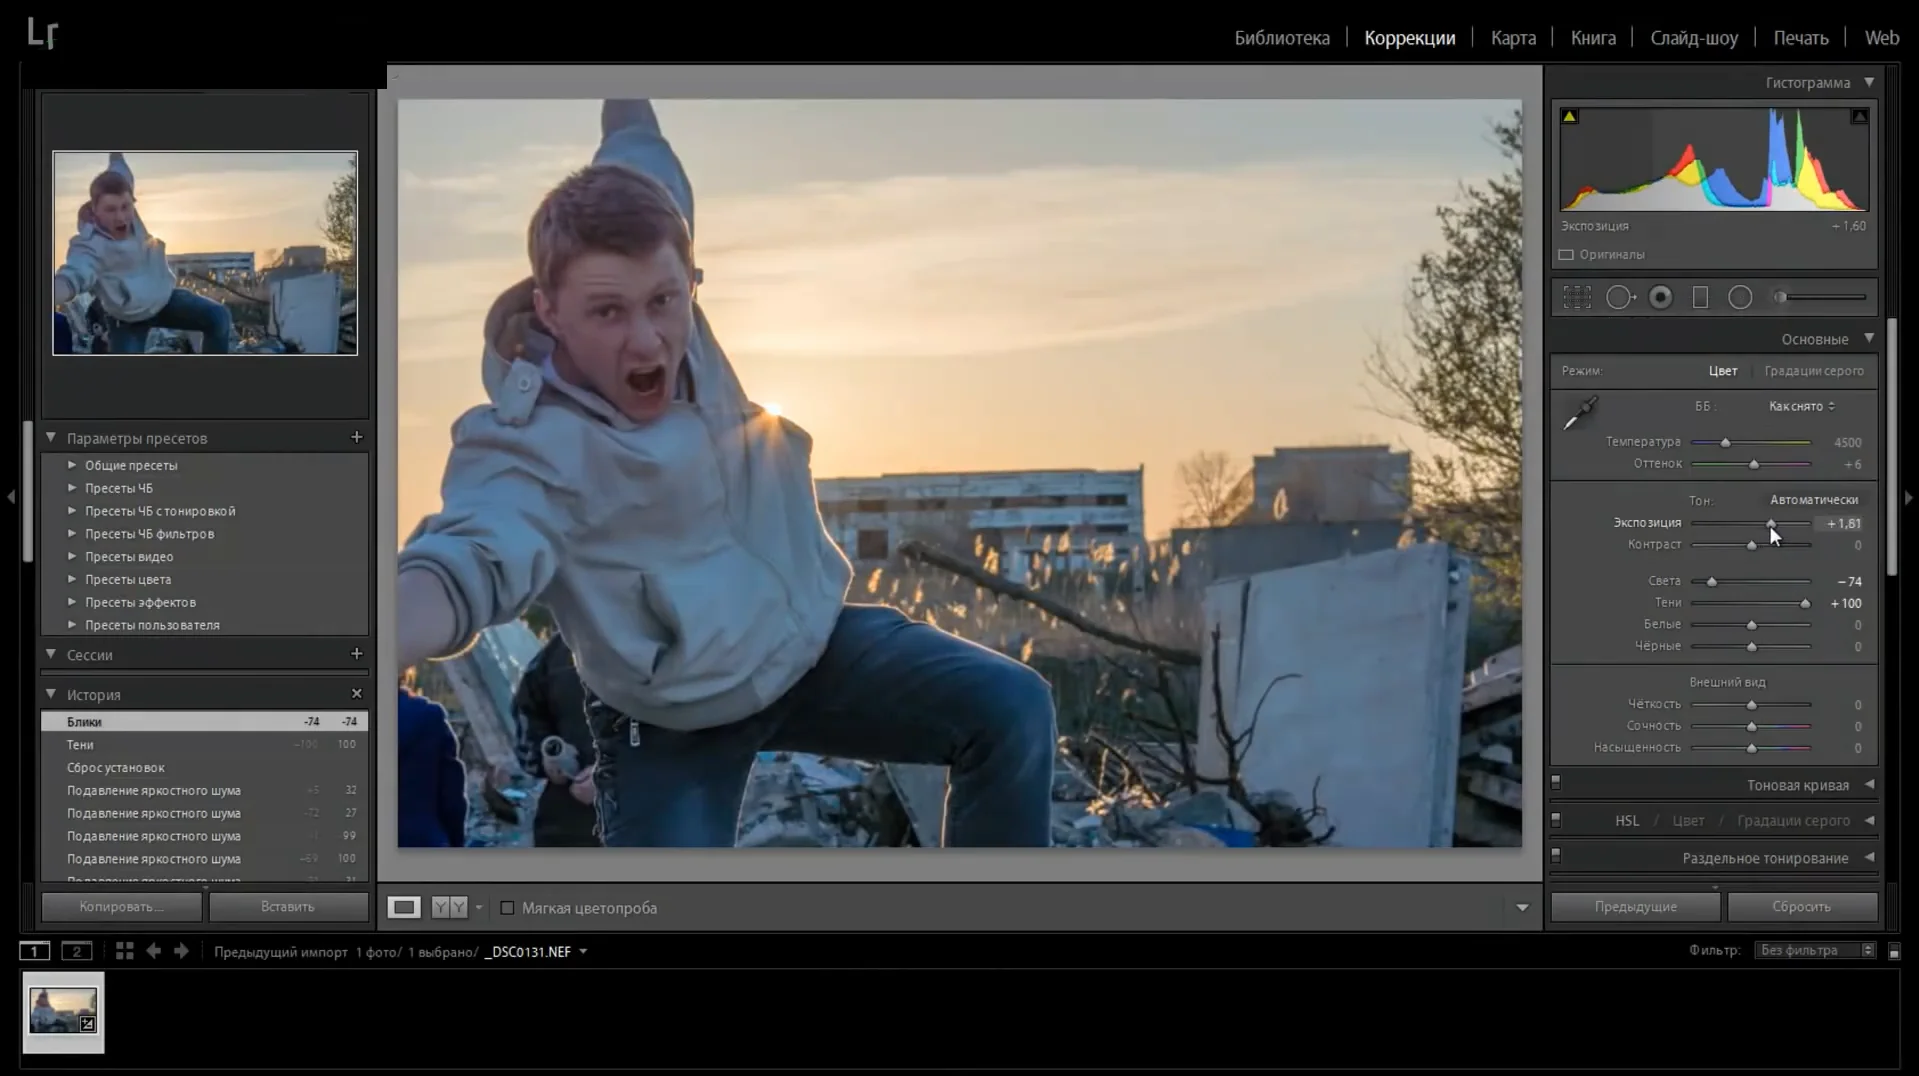This screenshot has width=1919, height=1076.
Task: Open Слайд-шоу module
Action: tap(1694, 38)
